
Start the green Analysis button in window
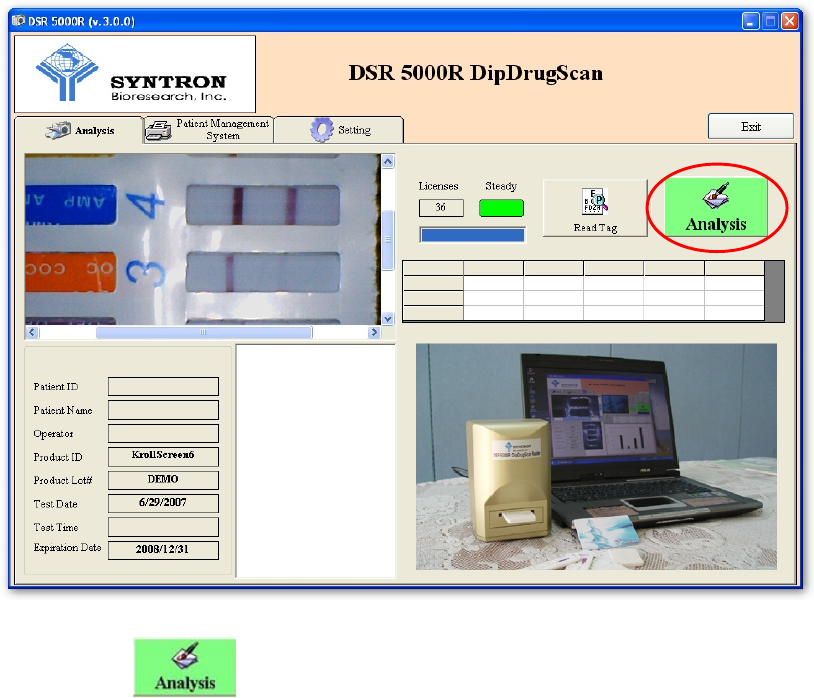(716, 207)
